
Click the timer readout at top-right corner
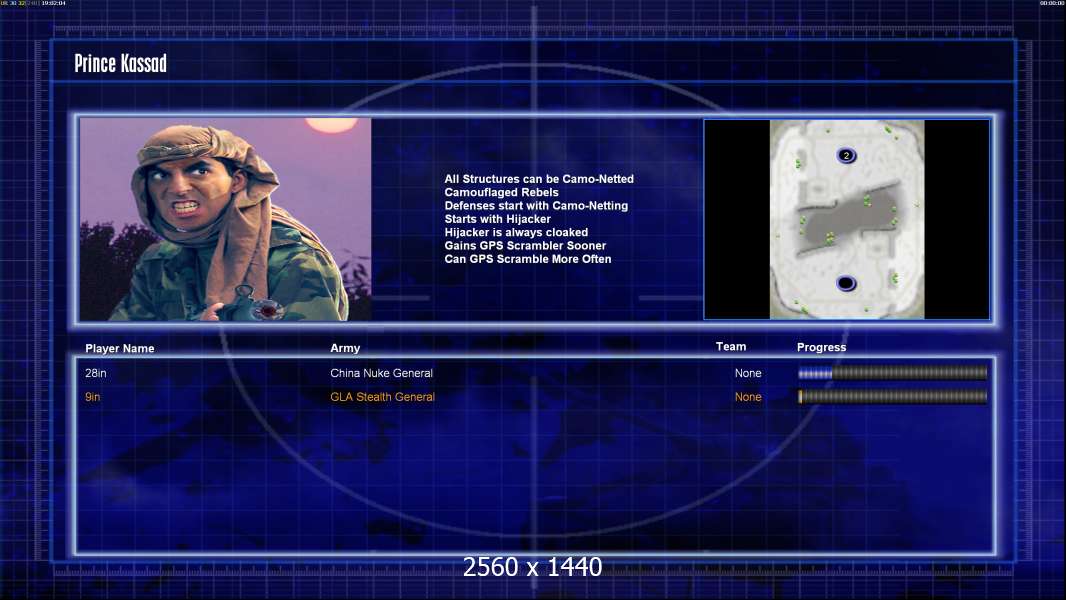tap(1051, 3)
